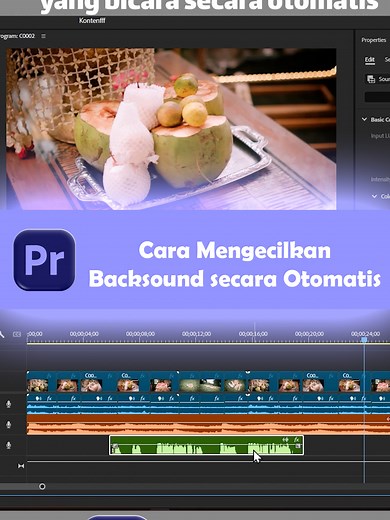390x520 pixels.
Task: Click the stretch arrows icon on green clip
Action: coord(285,440)
